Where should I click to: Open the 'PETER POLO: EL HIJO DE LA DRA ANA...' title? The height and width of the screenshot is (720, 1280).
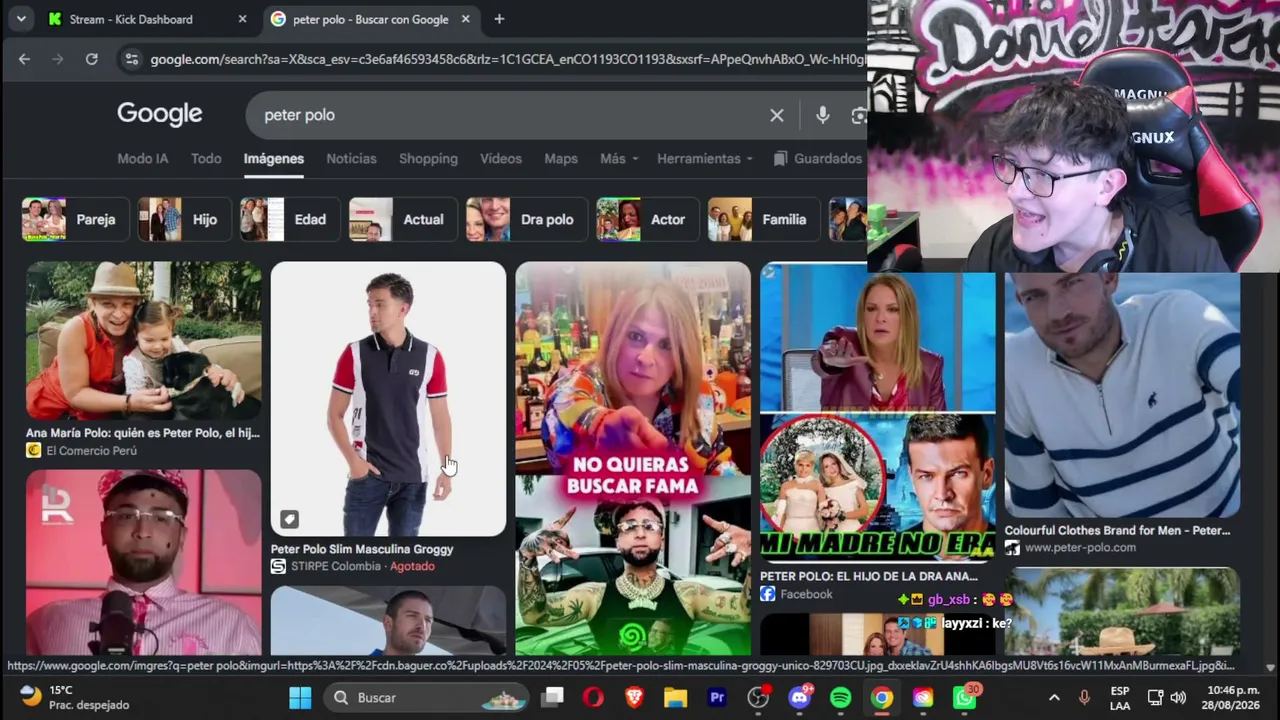click(x=869, y=576)
